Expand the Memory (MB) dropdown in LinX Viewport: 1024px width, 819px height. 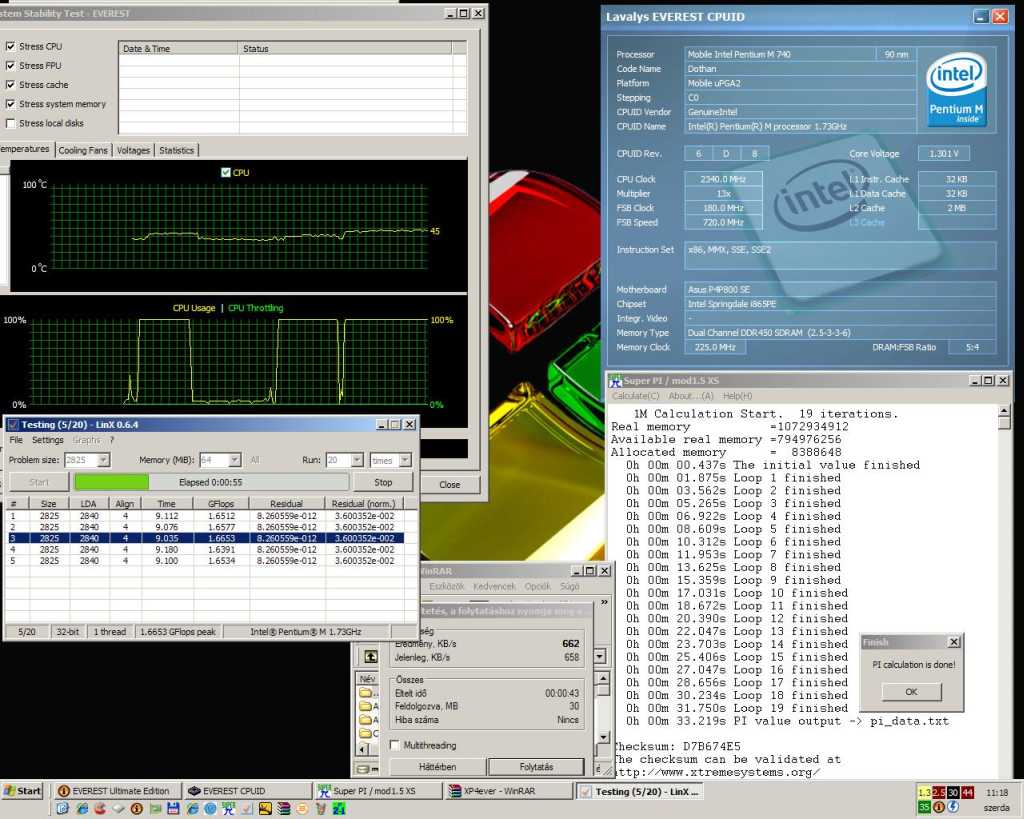(x=234, y=460)
